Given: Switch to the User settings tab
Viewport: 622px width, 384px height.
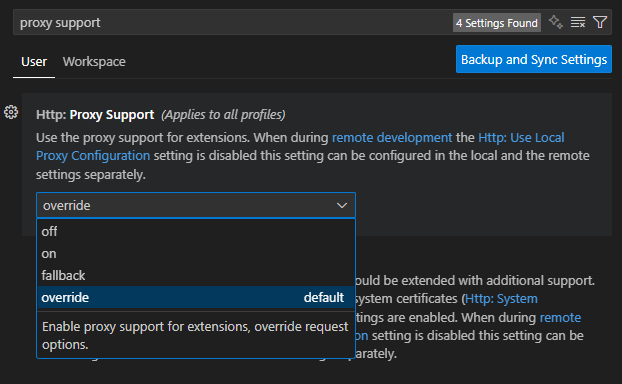Looking at the screenshot, I should tap(34, 62).
